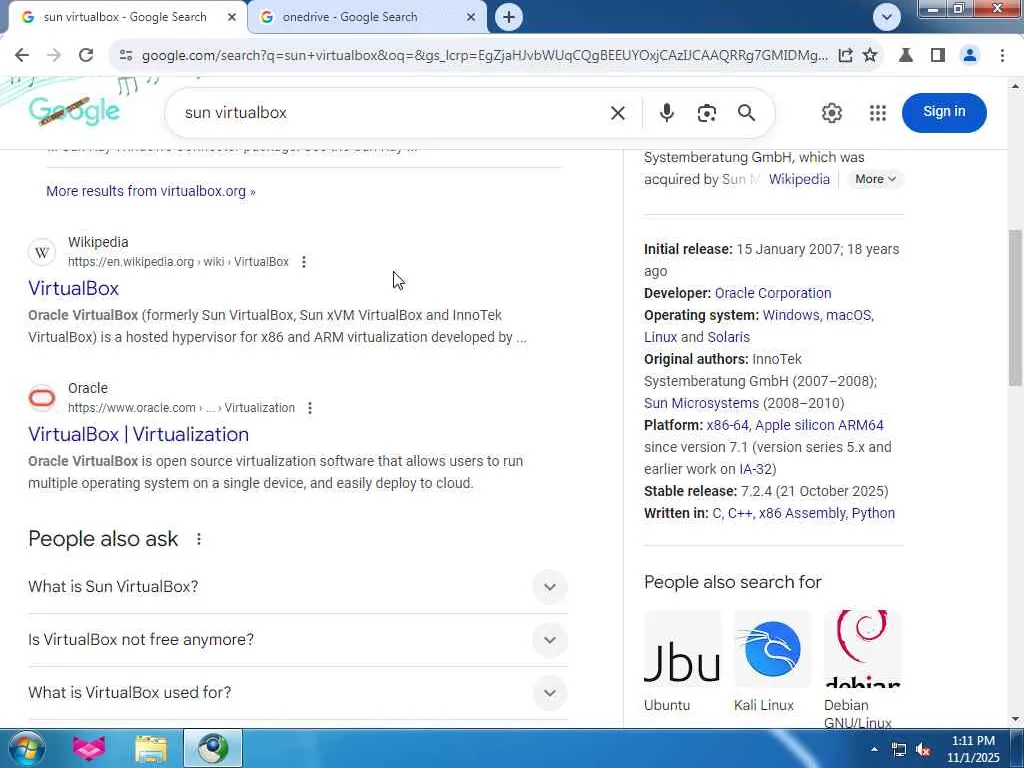Viewport: 1024px width, 768px height.
Task: Open People also ask options menu
Action: [199, 539]
